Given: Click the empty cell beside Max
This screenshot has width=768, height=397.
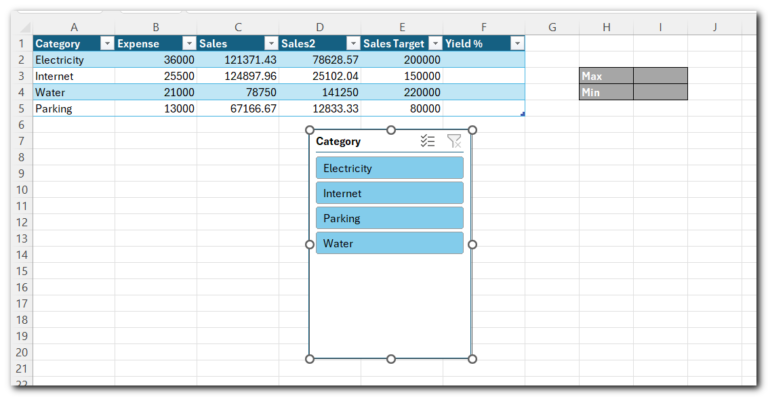Looking at the screenshot, I should tap(660, 76).
